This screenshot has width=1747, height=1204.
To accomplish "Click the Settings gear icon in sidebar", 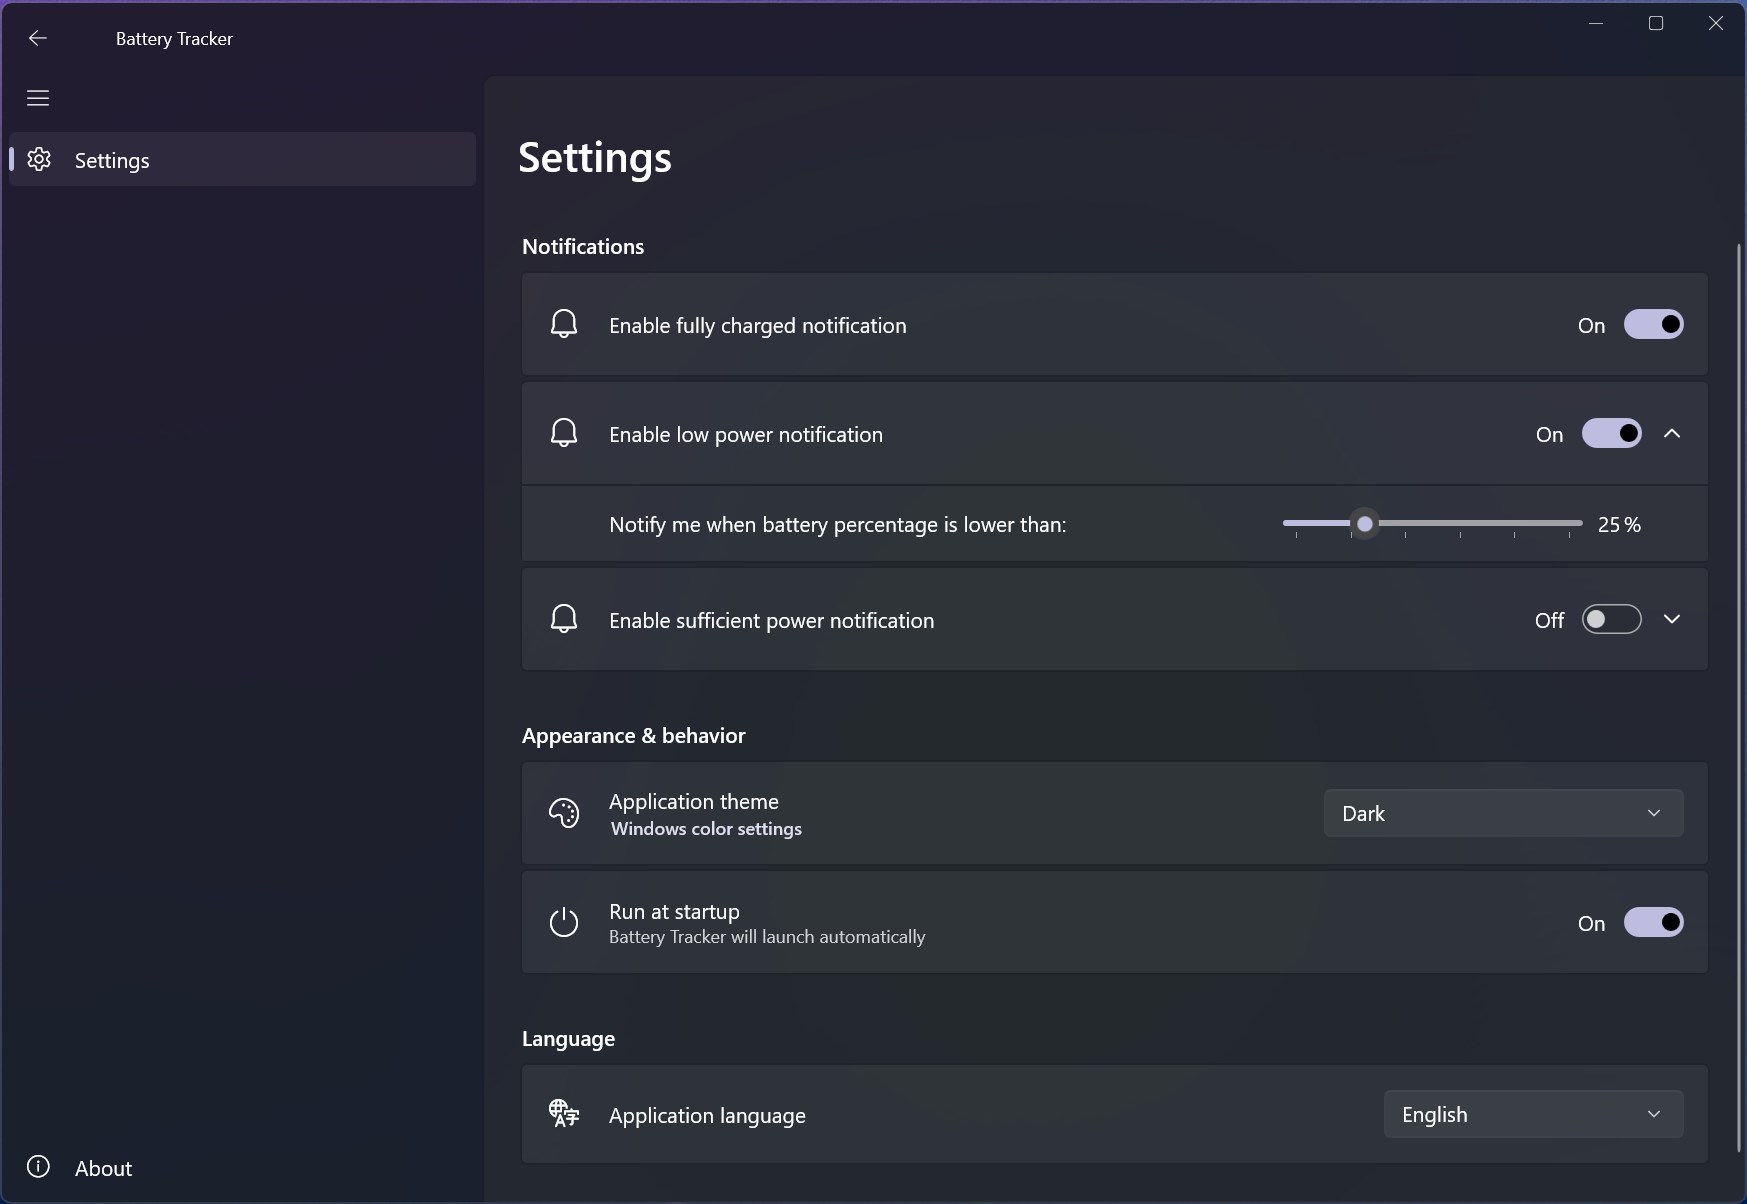I will click(39, 160).
